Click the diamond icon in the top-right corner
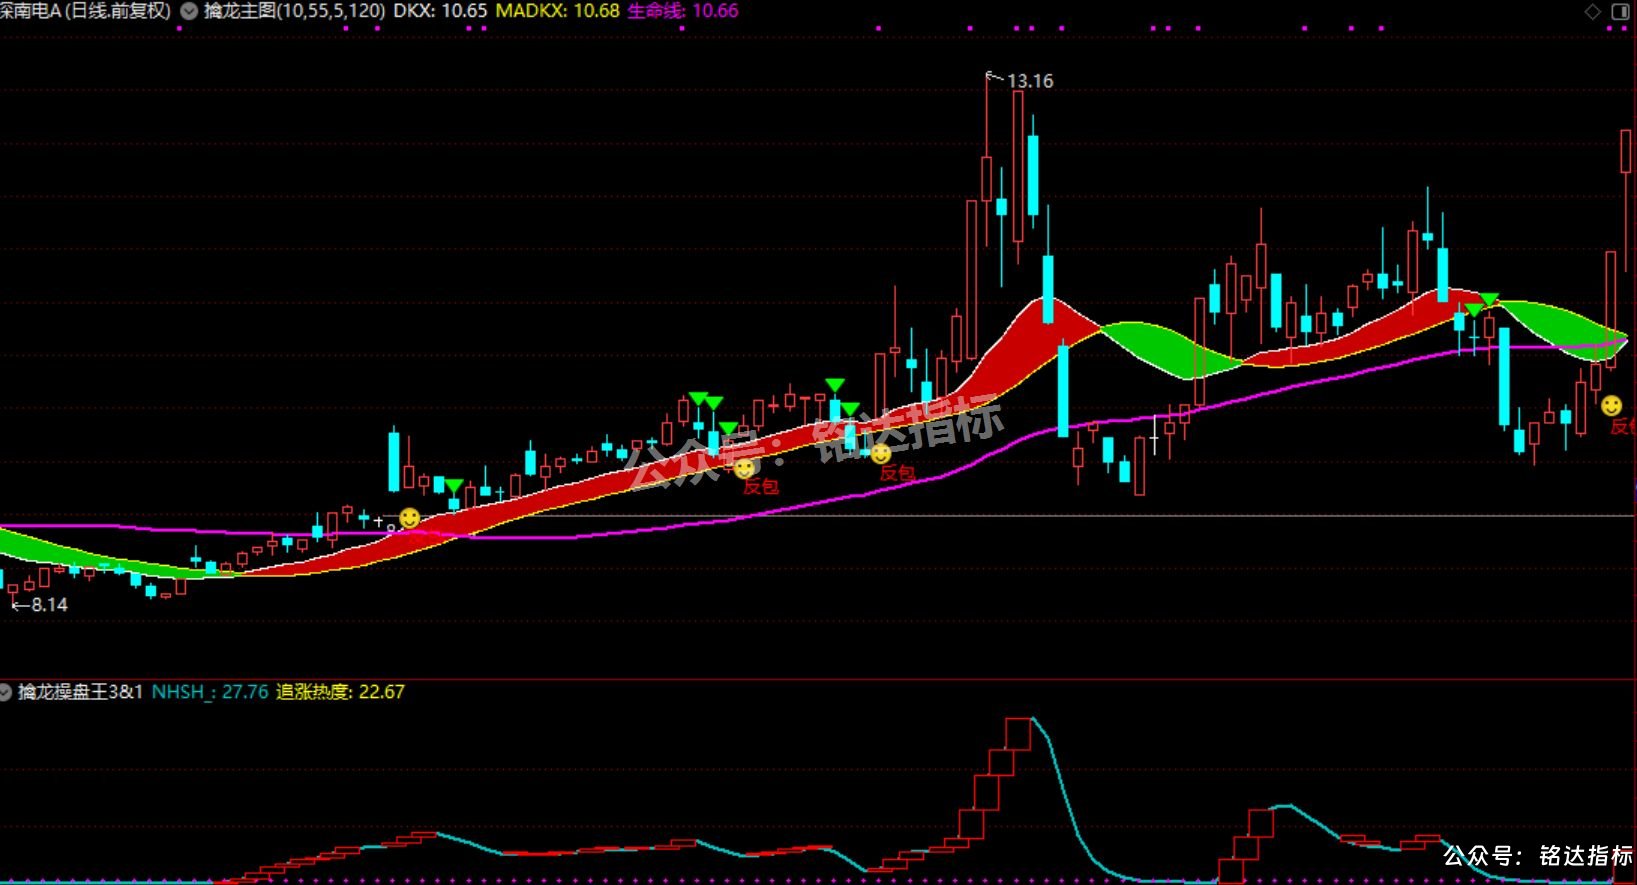The height and width of the screenshot is (885, 1637). (x=1593, y=12)
